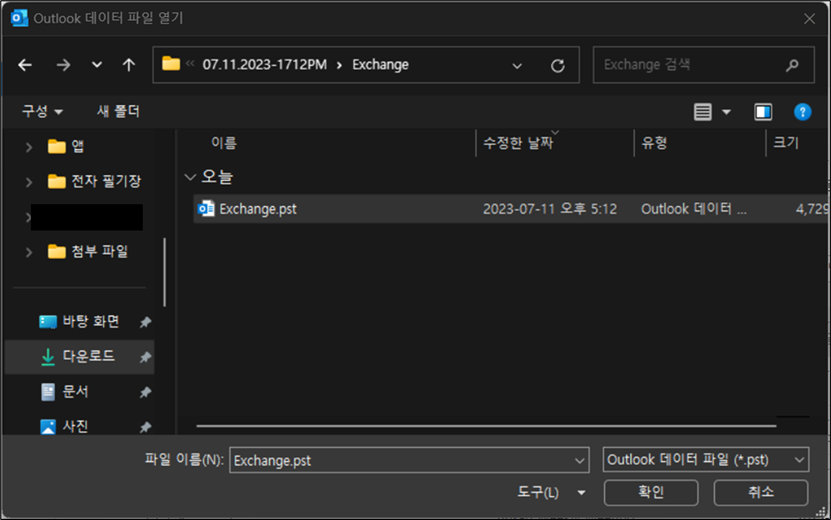Open 다운로드 quick access
Image resolution: width=831 pixels, height=520 pixels.
tap(79, 356)
